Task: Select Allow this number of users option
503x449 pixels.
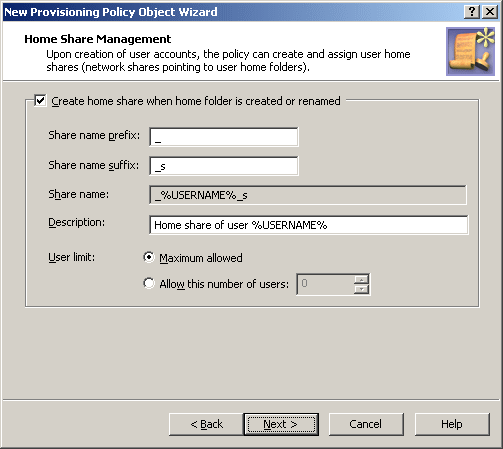Action: pos(149,283)
